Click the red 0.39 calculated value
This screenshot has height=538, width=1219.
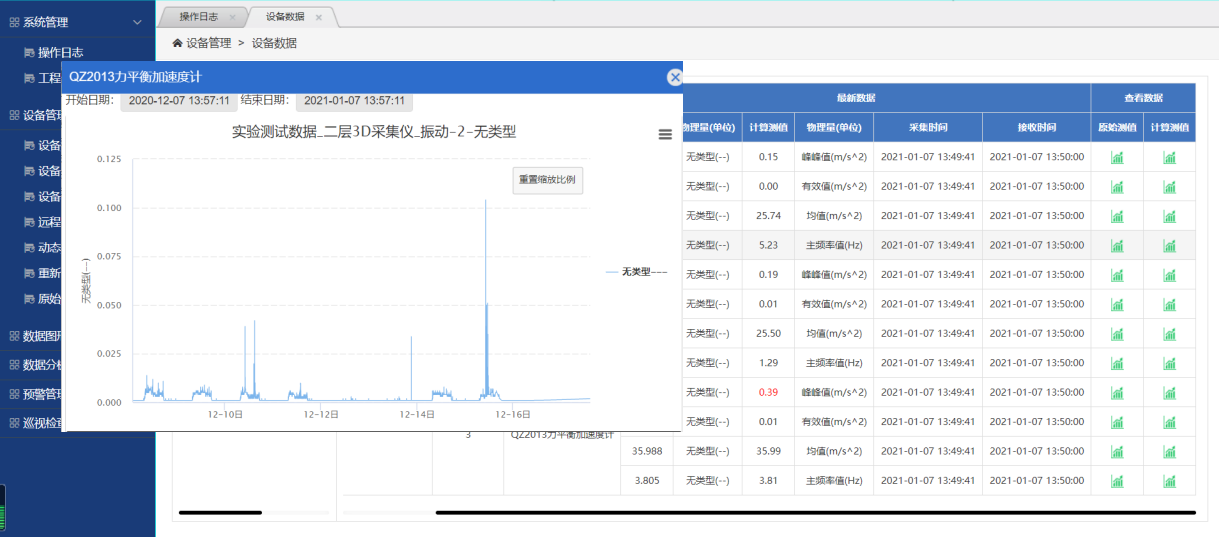click(x=768, y=393)
